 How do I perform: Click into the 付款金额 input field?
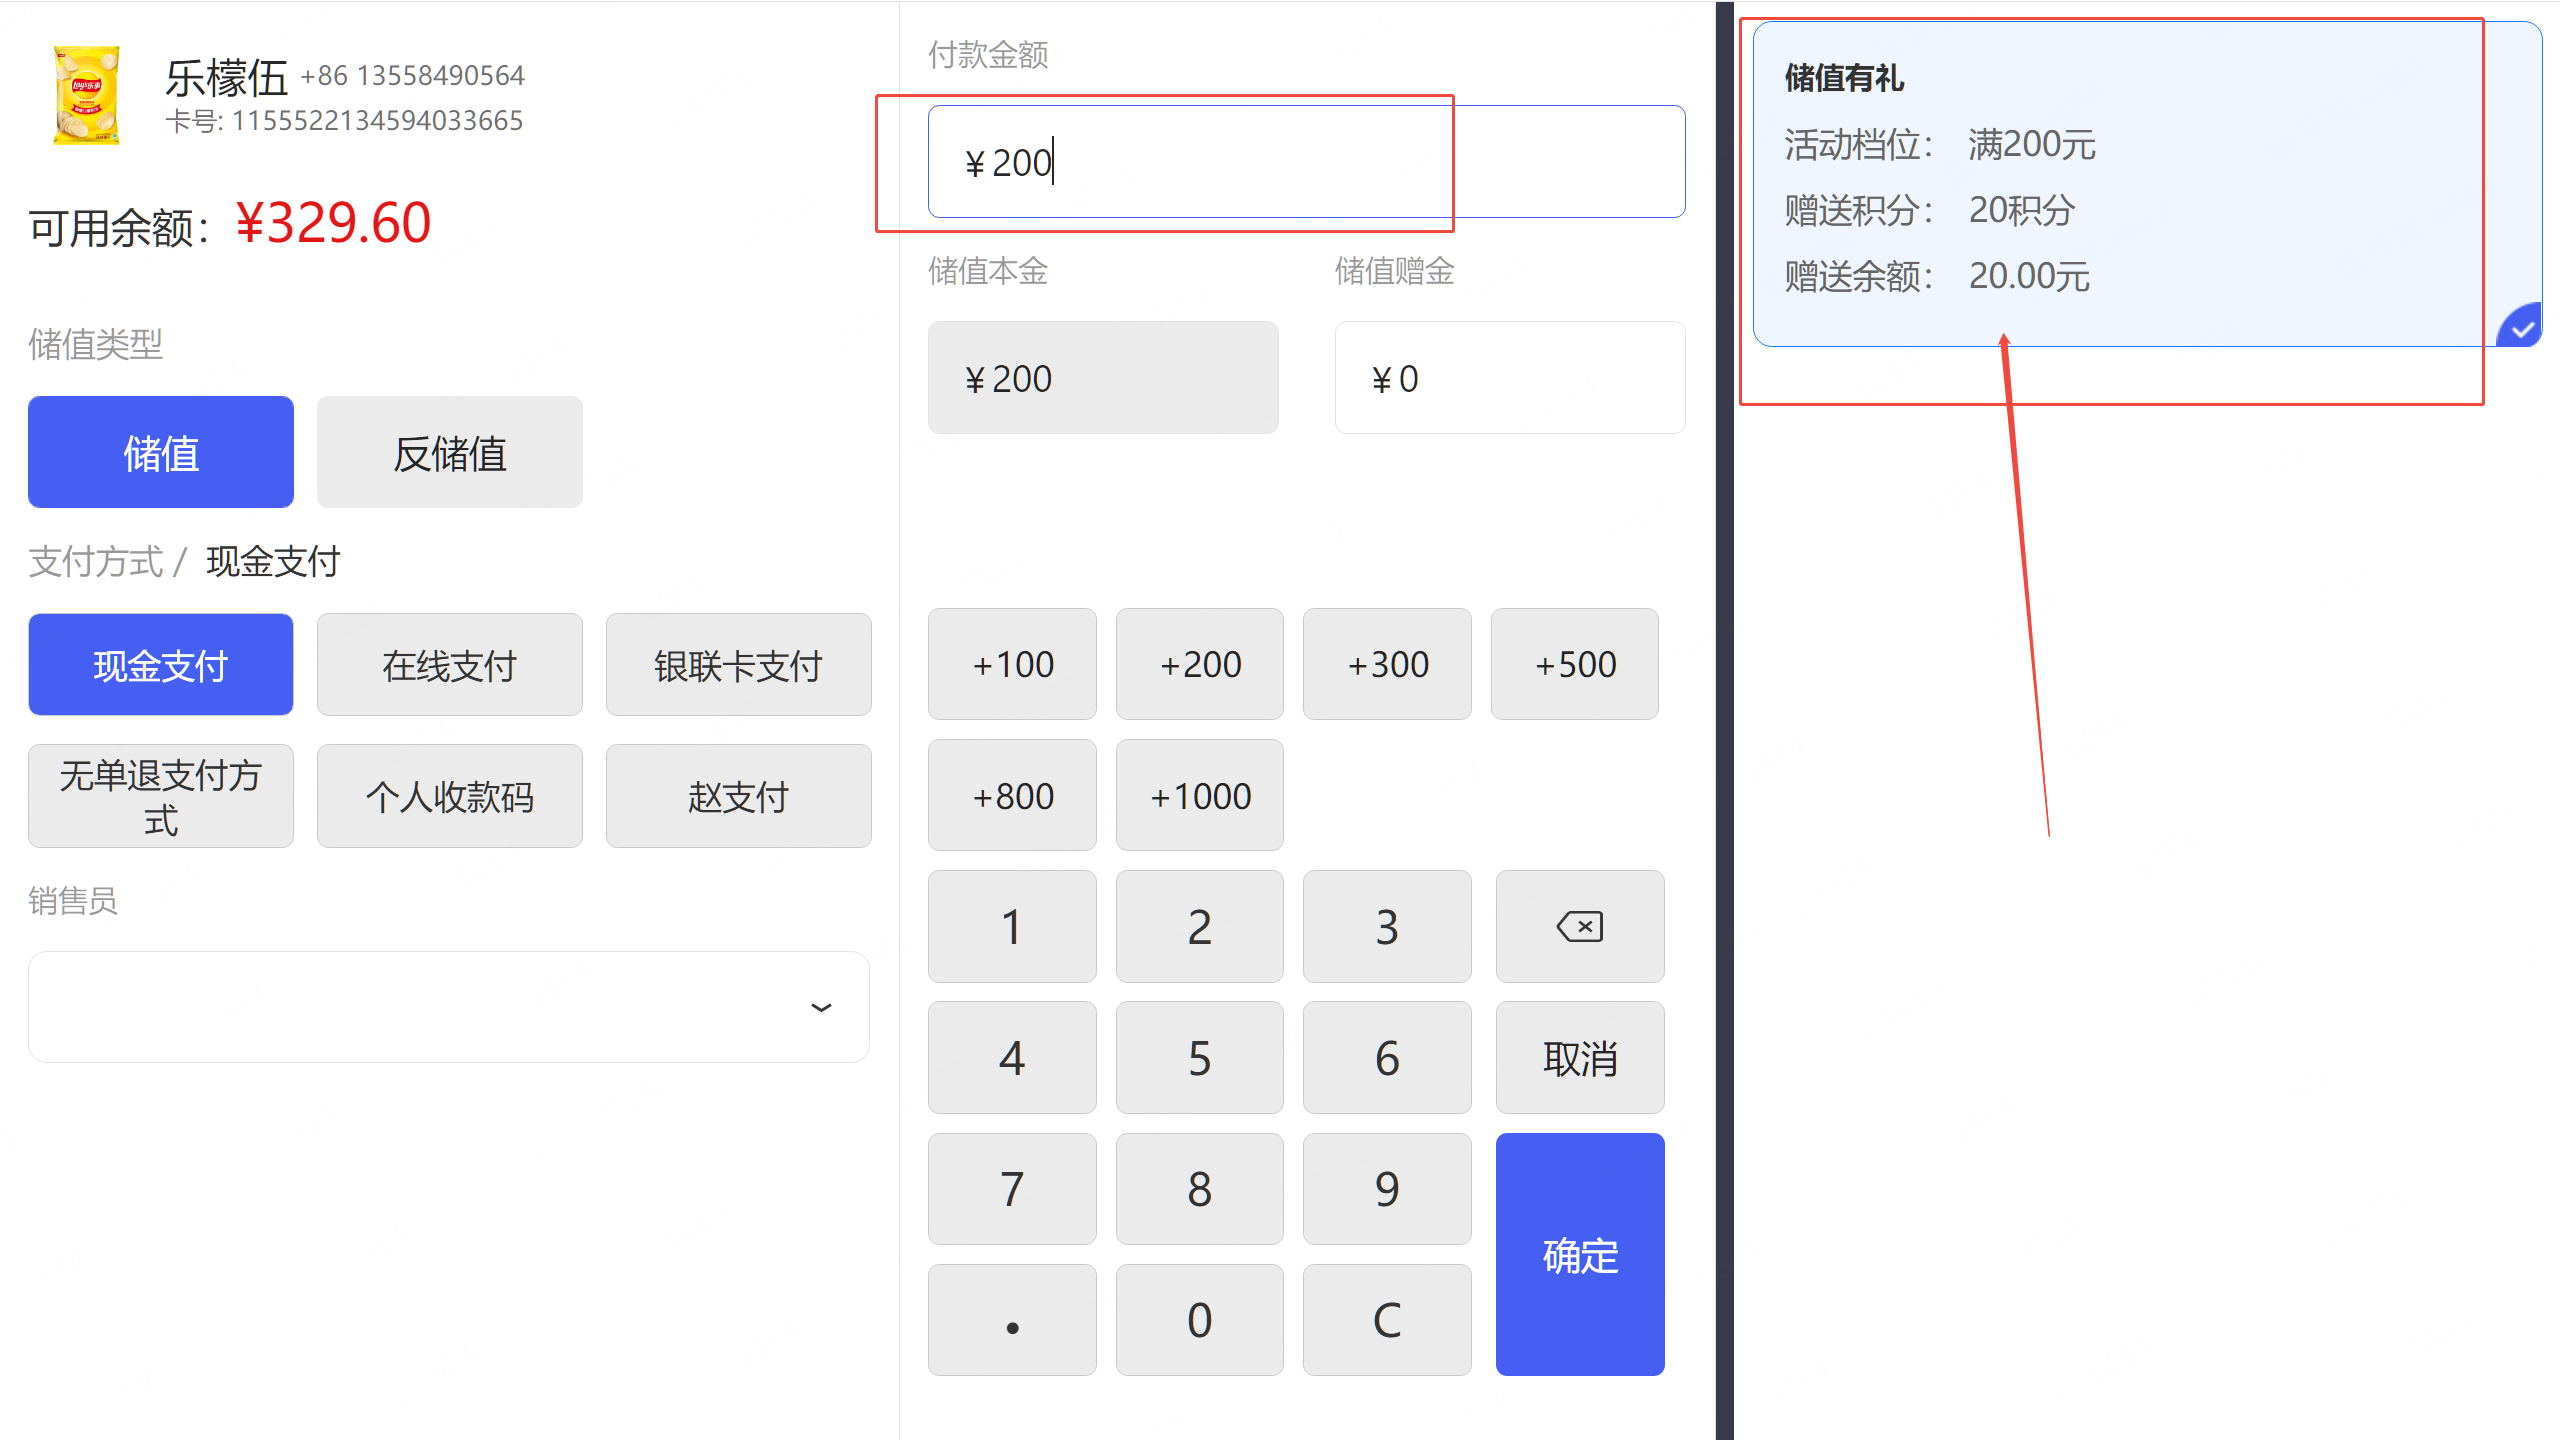coord(1306,162)
